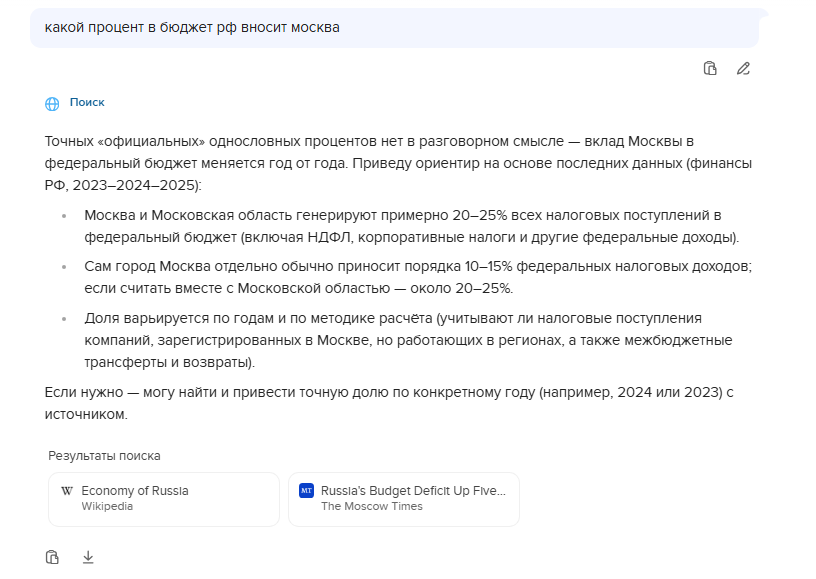Edit the user message with pencil icon

pos(743,69)
